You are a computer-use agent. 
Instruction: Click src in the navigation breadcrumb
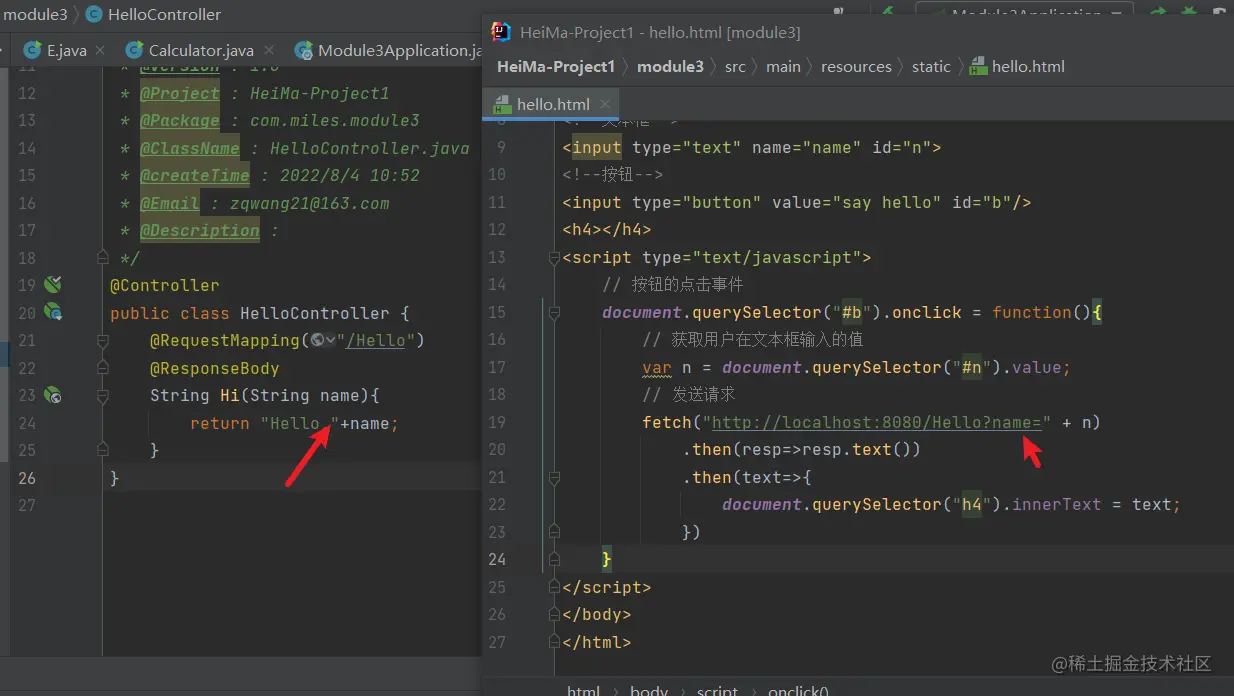(735, 67)
